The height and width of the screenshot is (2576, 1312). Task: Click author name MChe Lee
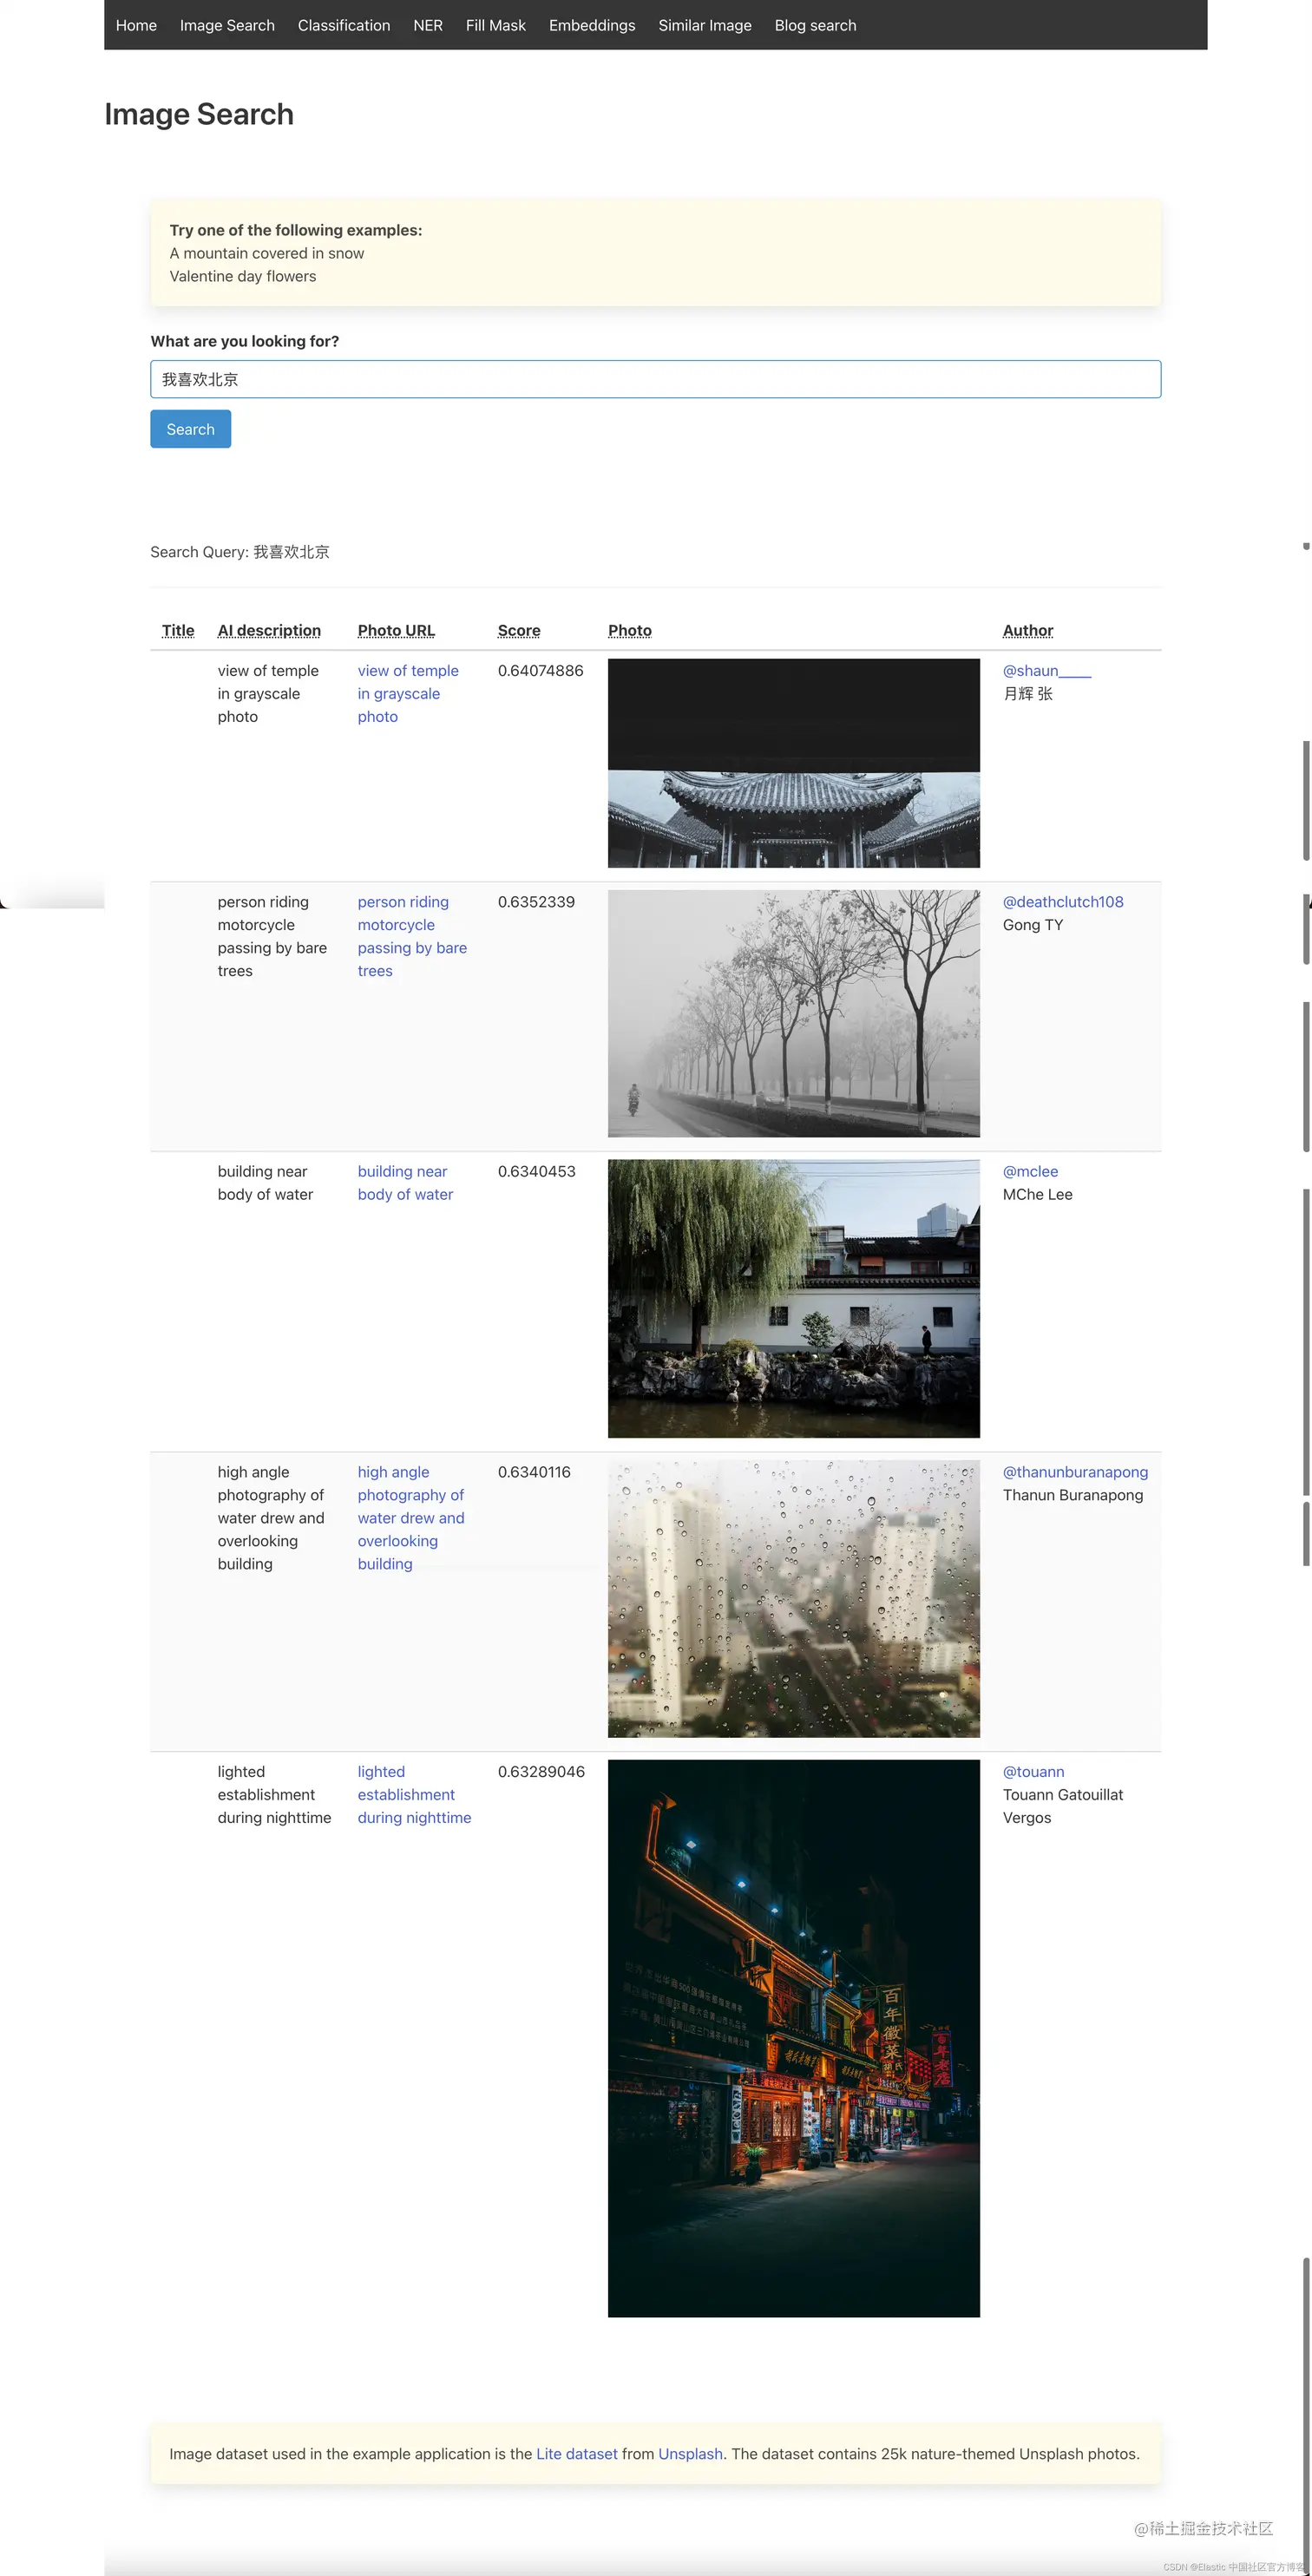(1038, 1194)
